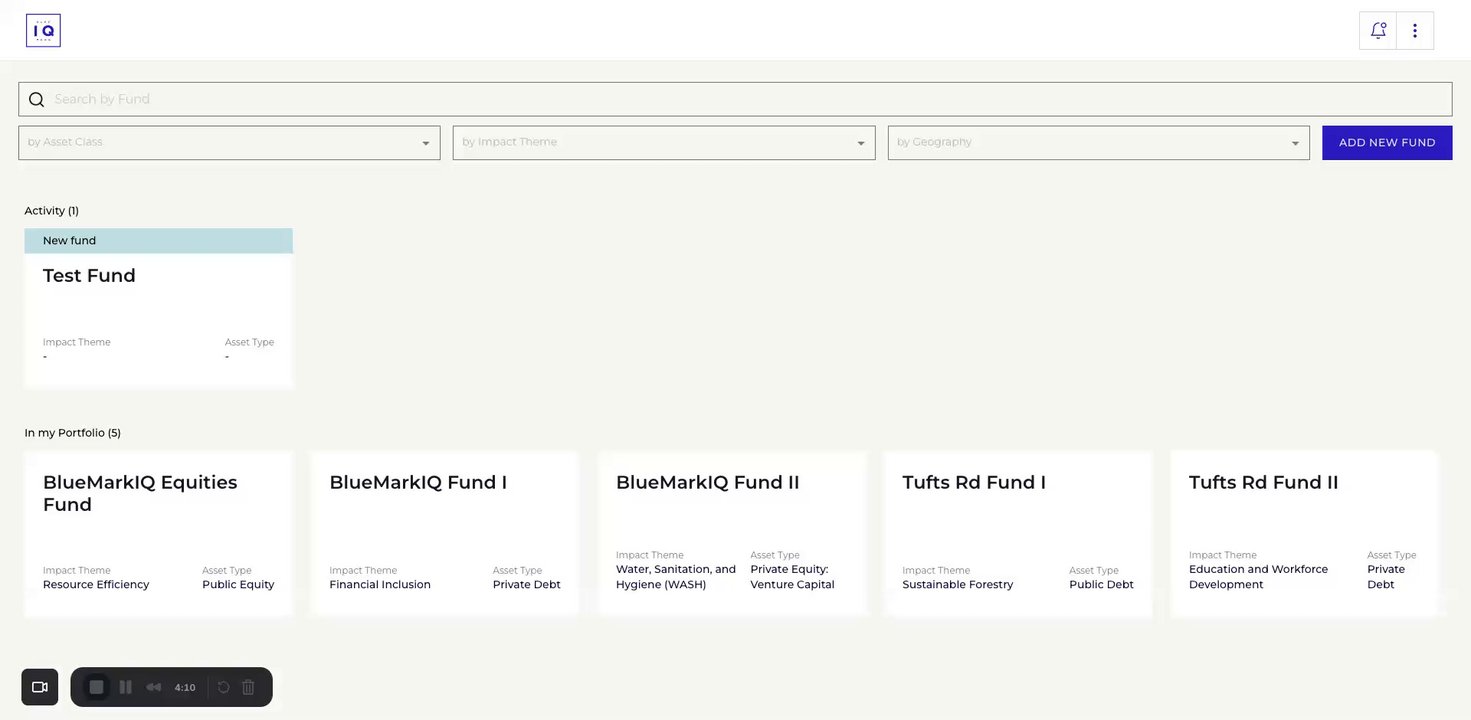Open the by Impact Theme dropdown
The image size is (1471, 720).
coord(664,143)
